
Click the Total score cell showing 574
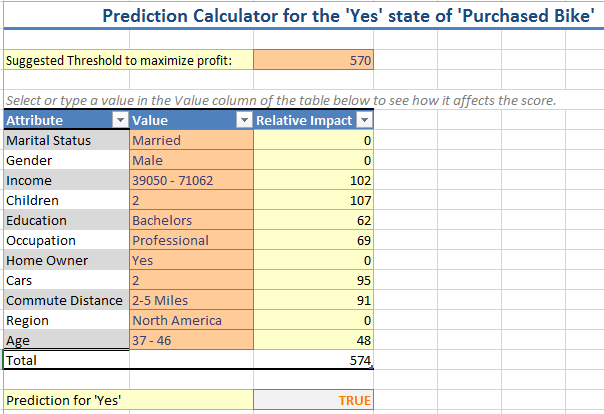click(314, 360)
